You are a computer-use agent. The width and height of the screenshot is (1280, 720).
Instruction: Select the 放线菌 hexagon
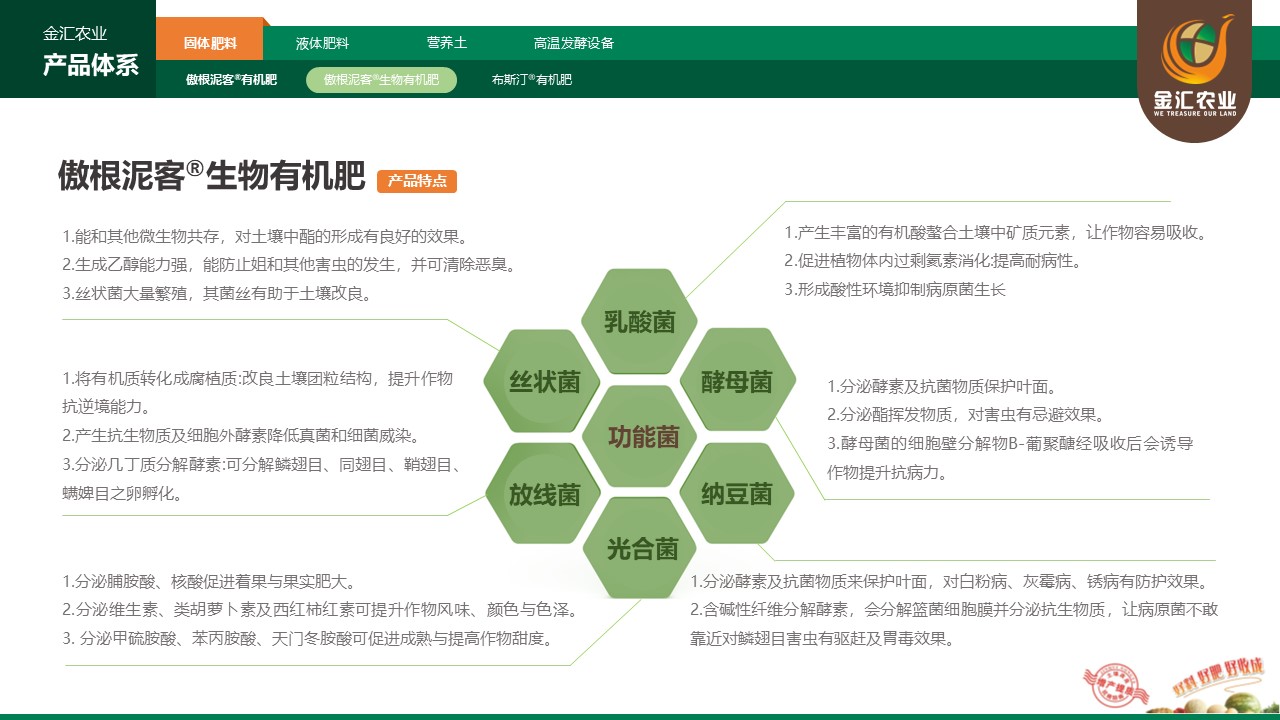click(544, 494)
